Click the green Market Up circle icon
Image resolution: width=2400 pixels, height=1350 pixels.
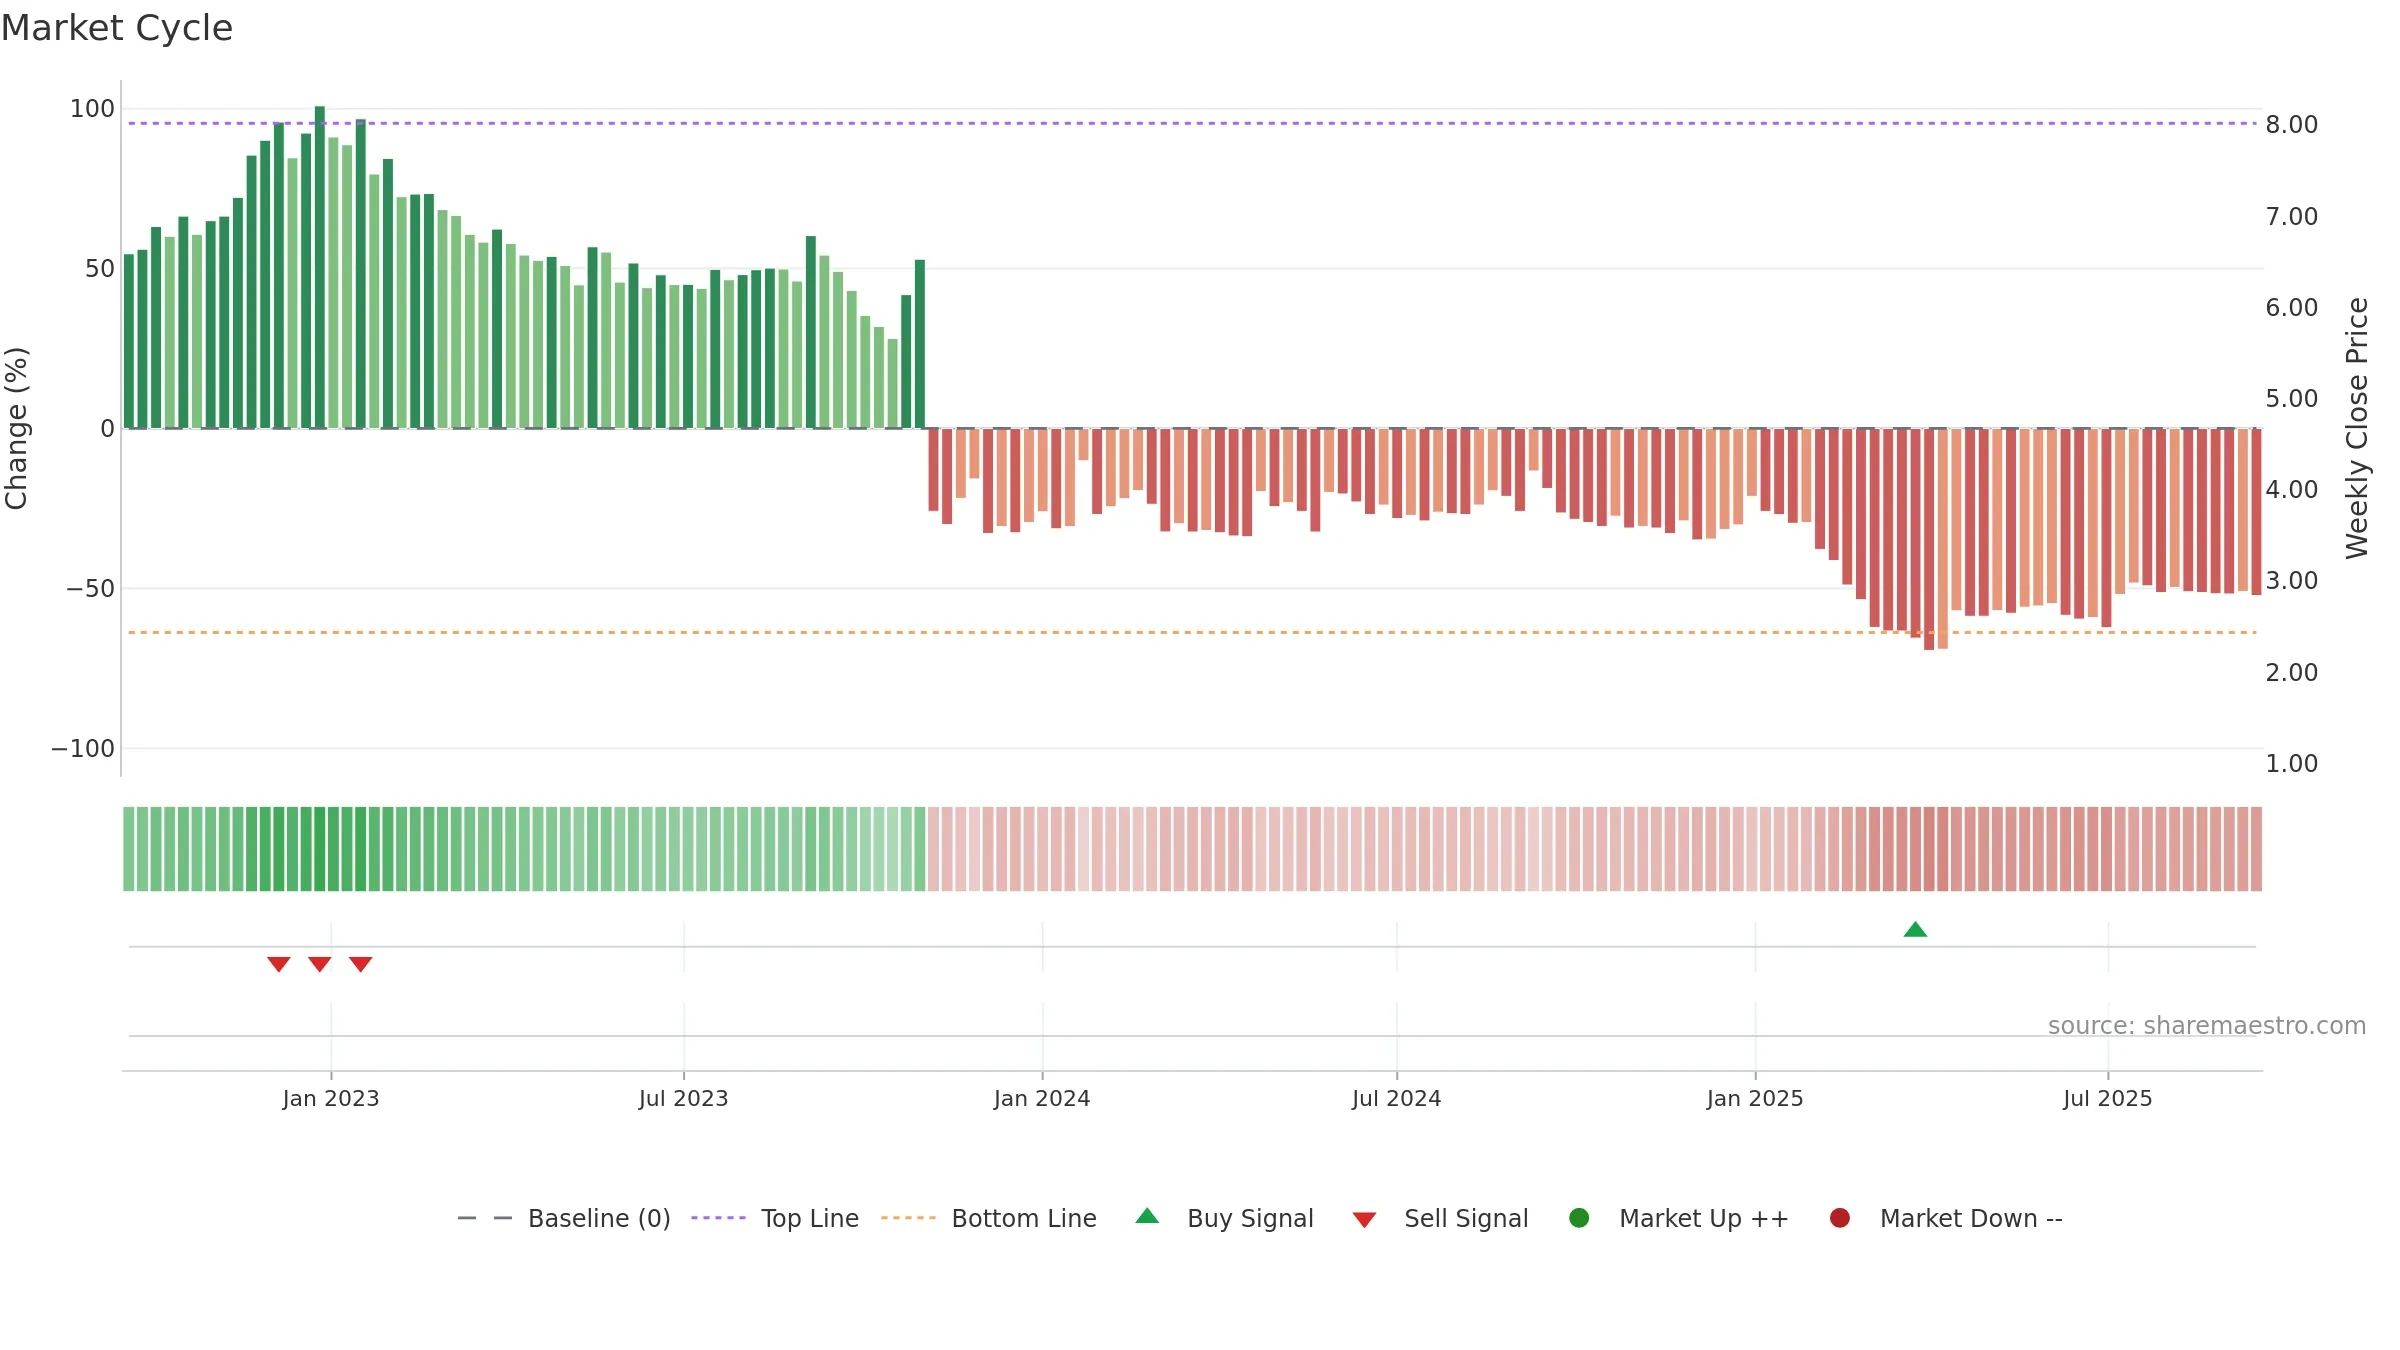[x=1579, y=1218]
